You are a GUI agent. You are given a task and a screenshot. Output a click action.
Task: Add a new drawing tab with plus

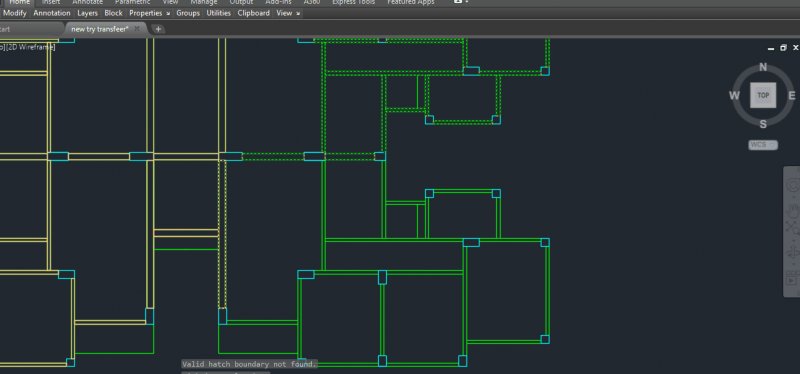[x=158, y=29]
